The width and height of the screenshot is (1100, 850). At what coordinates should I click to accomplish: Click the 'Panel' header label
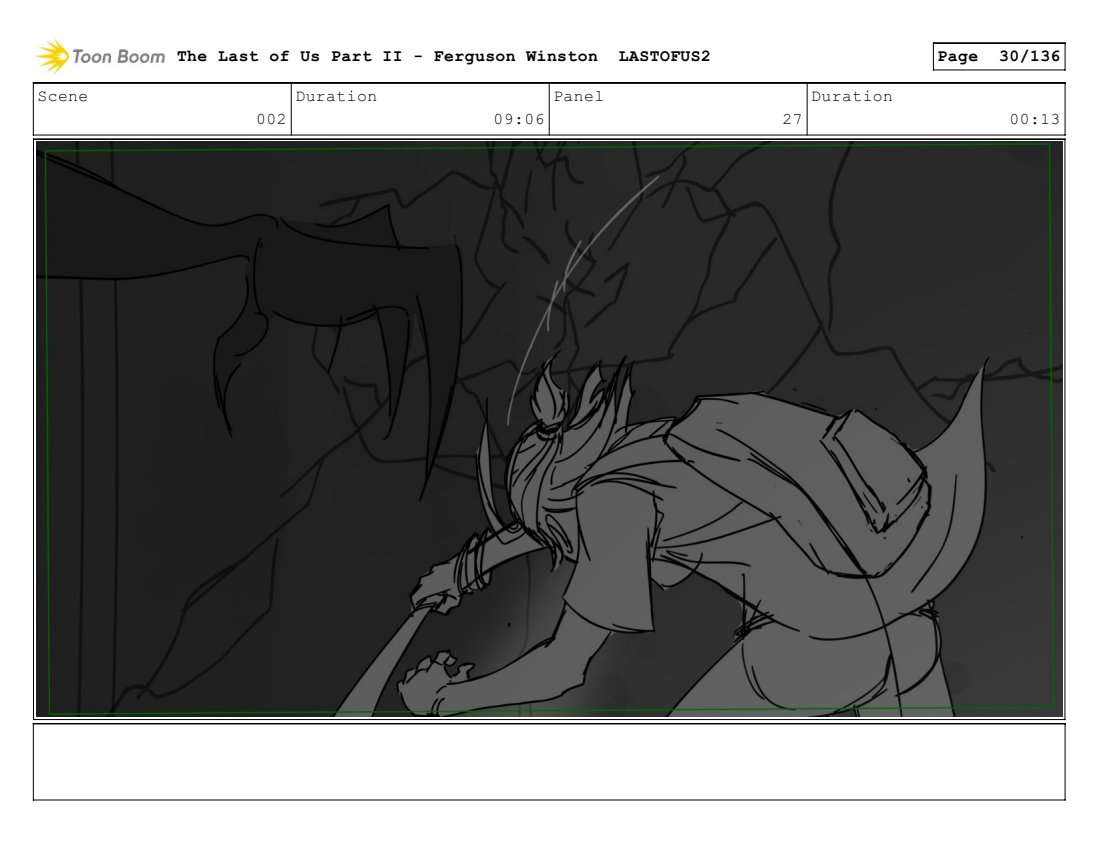tap(578, 97)
